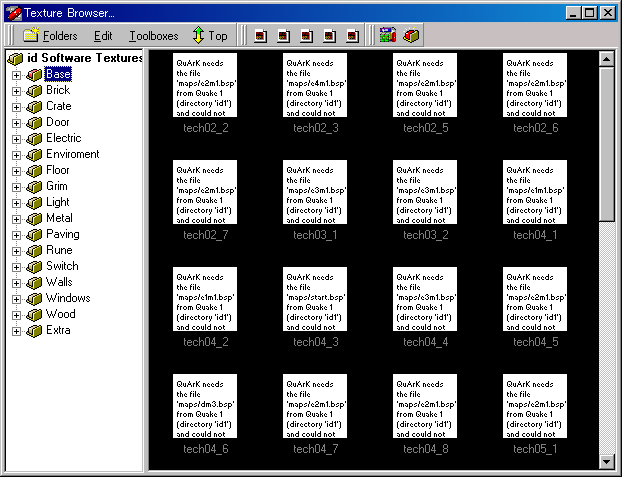Select the tech04_1 texture thumbnail
Image resolution: width=622 pixels, height=477 pixels.
pyautogui.click(x=535, y=192)
